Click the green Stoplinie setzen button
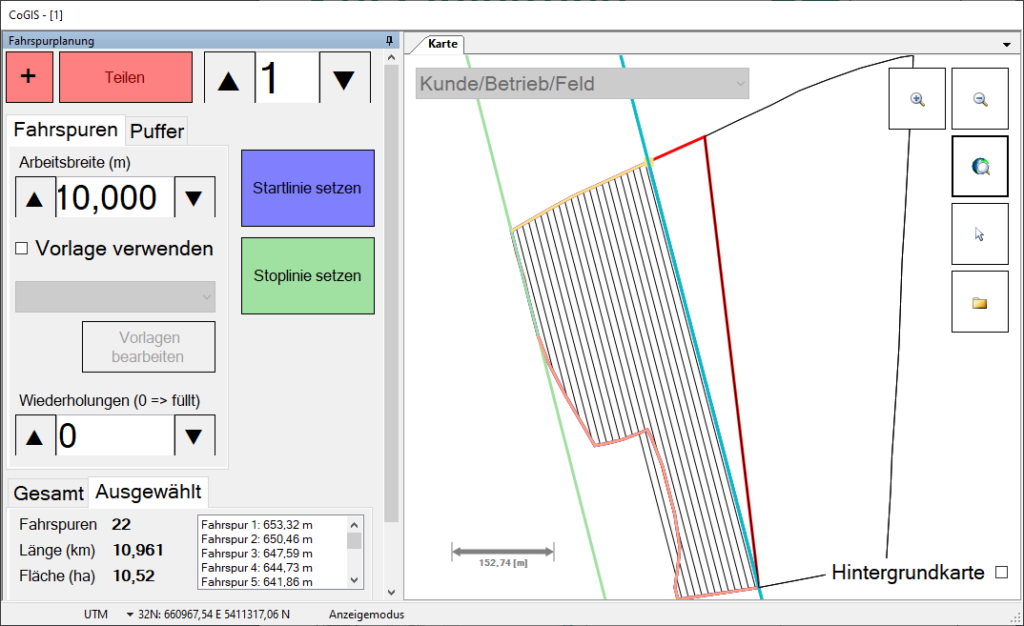The height and width of the screenshot is (626, 1024). (x=307, y=276)
